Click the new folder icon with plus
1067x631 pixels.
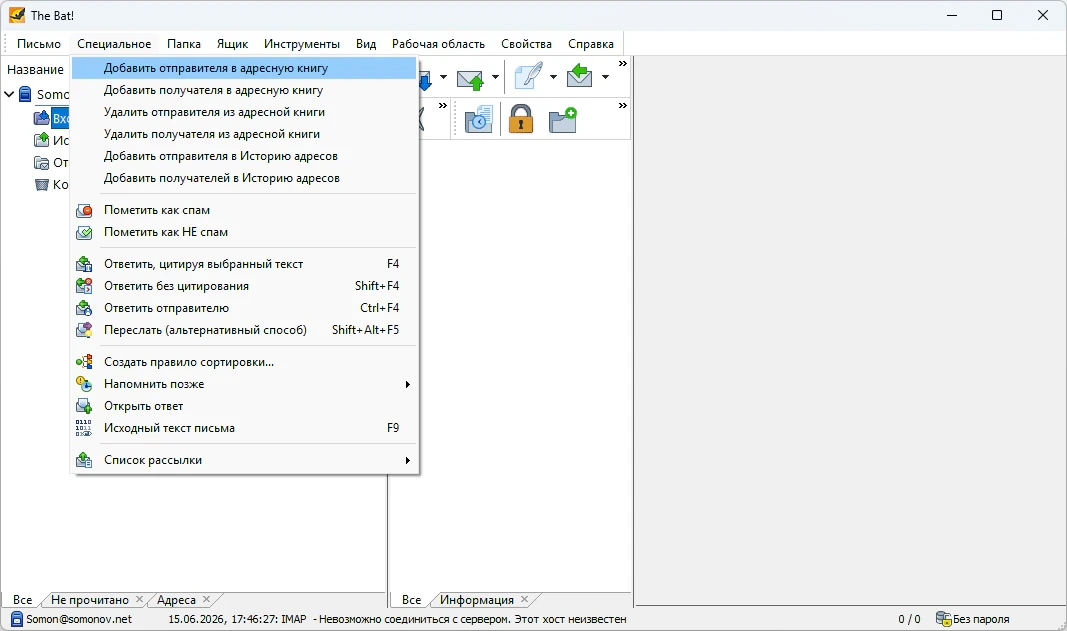563,120
